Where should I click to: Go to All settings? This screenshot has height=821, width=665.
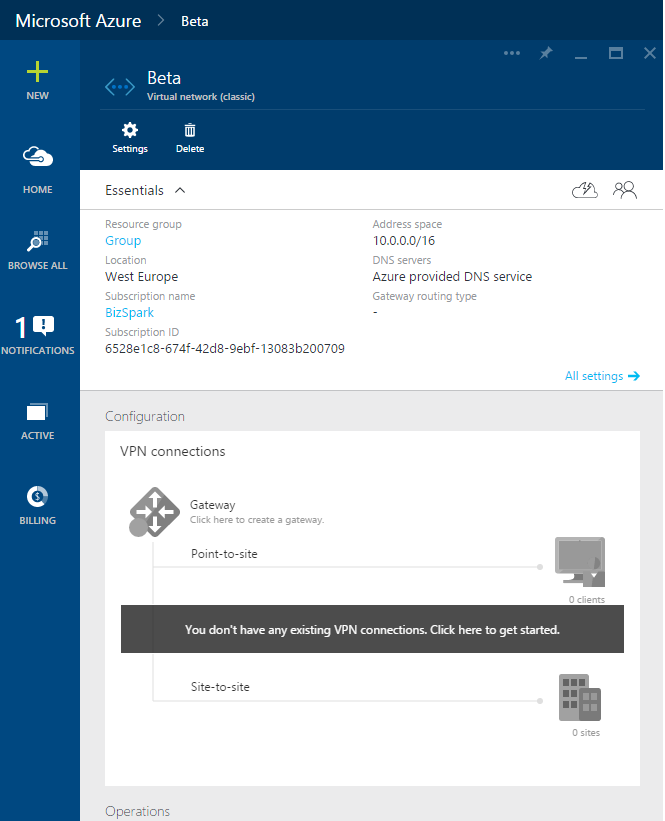click(602, 376)
